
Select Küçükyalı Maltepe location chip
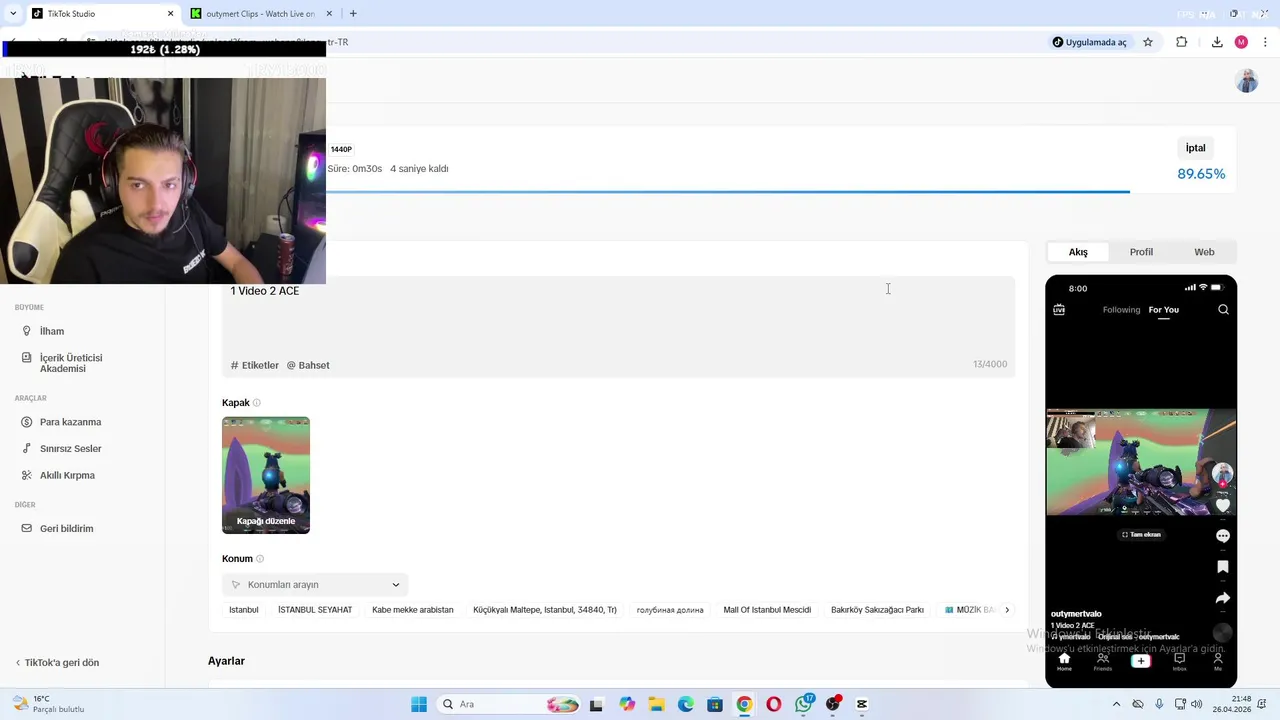tap(545, 610)
